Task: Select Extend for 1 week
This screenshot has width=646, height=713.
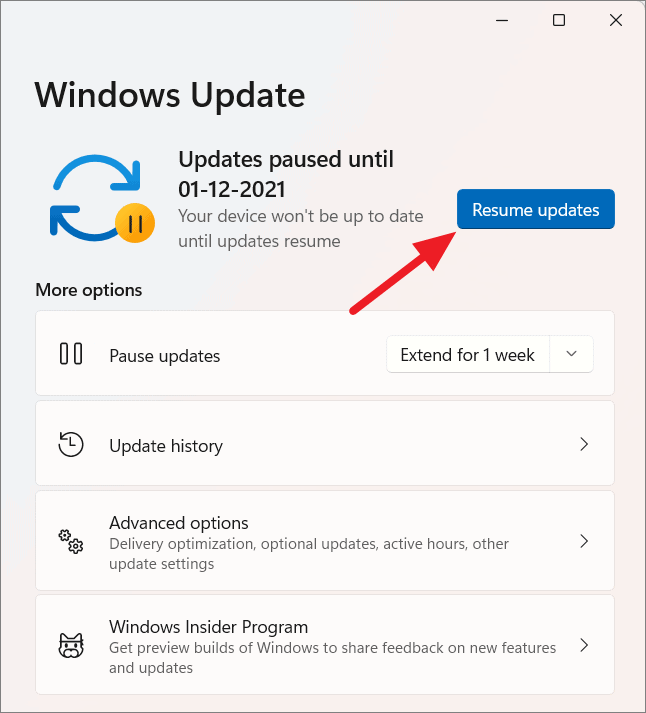Action: click(x=467, y=354)
